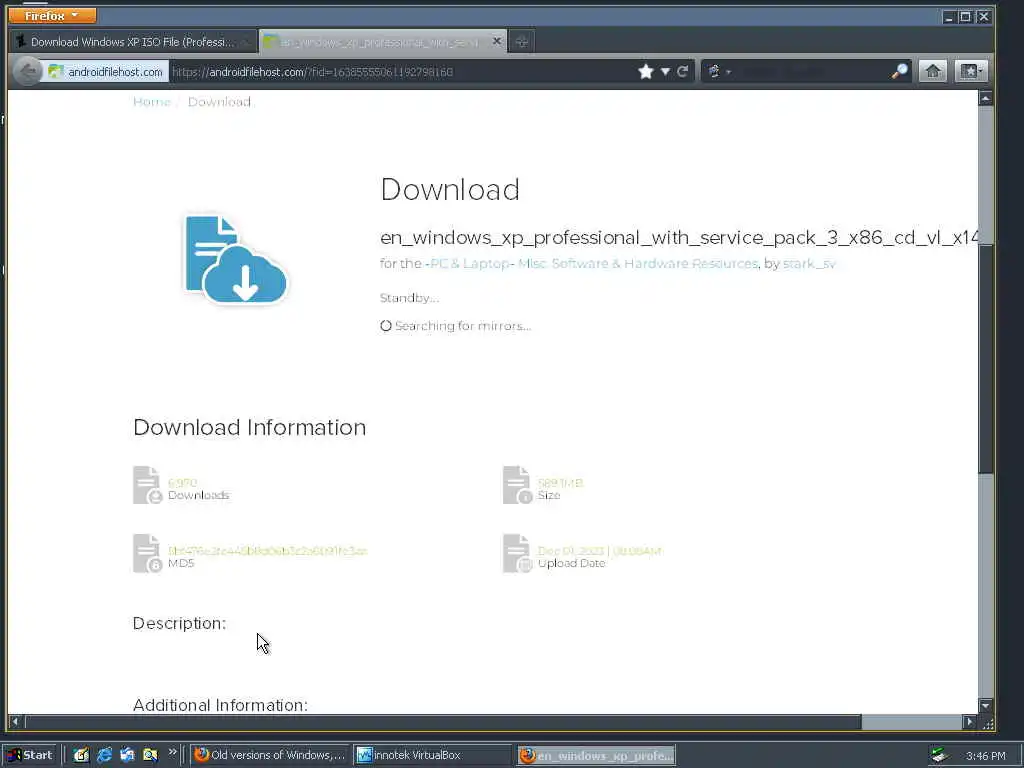Open Misc. Software & Hardware Resources link

(637, 264)
